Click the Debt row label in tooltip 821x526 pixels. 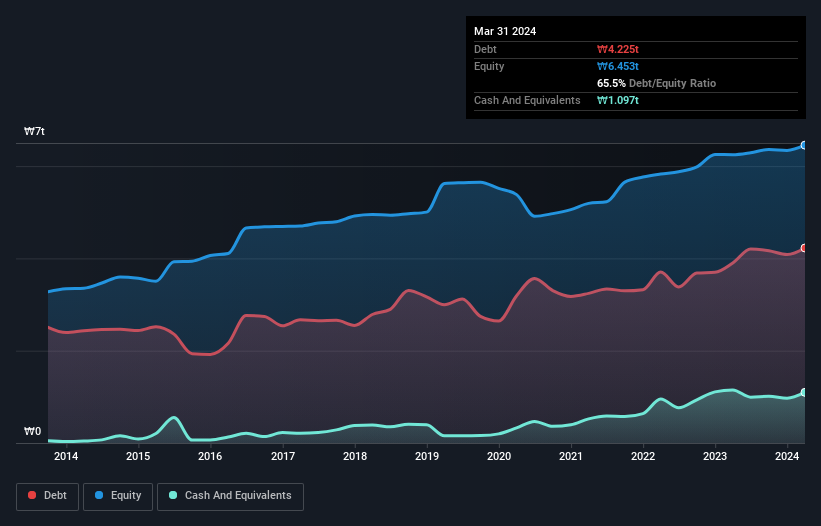(x=485, y=49)
